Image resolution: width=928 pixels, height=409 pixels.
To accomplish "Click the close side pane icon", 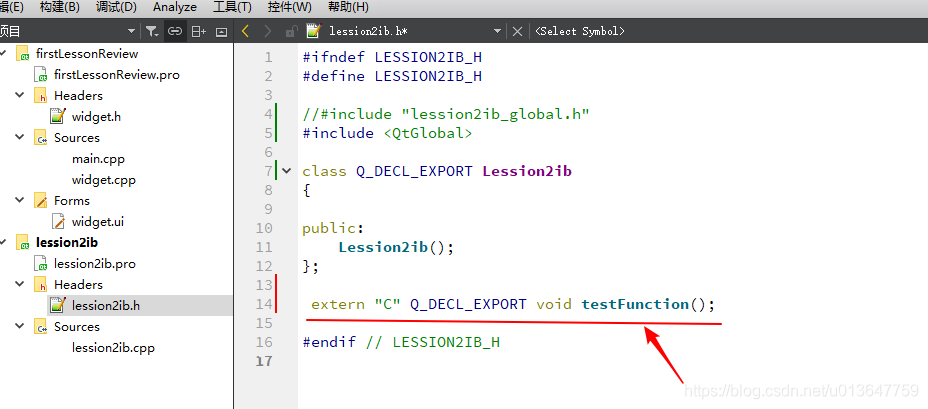I will point(221,31).
